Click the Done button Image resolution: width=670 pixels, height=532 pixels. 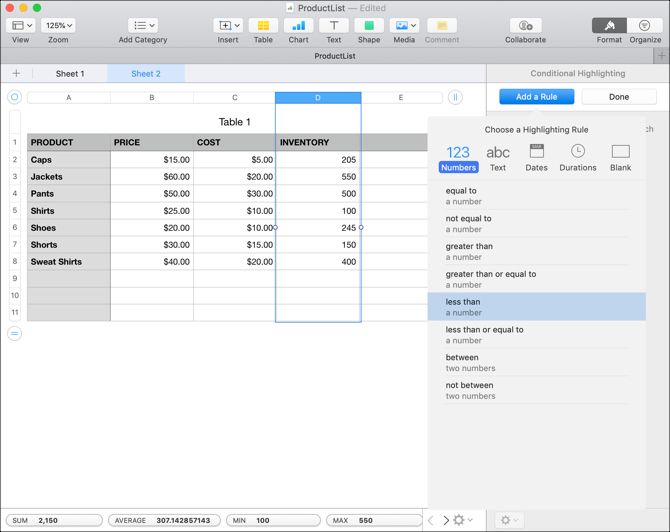pyautogui.click(x=619, y=97)
